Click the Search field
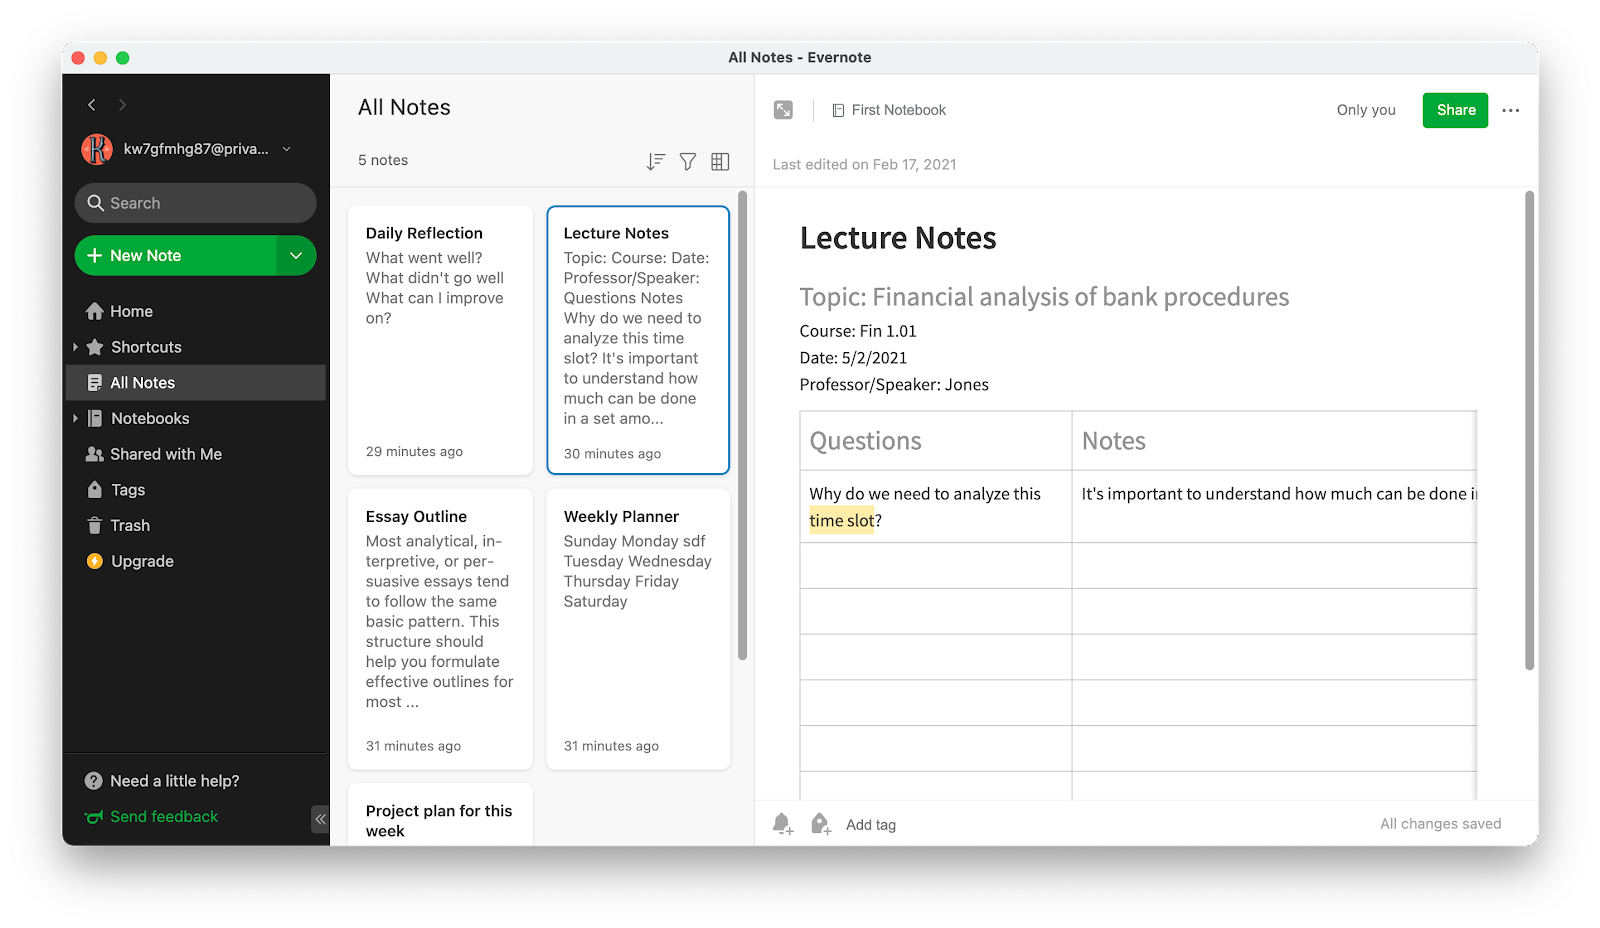 [x=196, y=203]
